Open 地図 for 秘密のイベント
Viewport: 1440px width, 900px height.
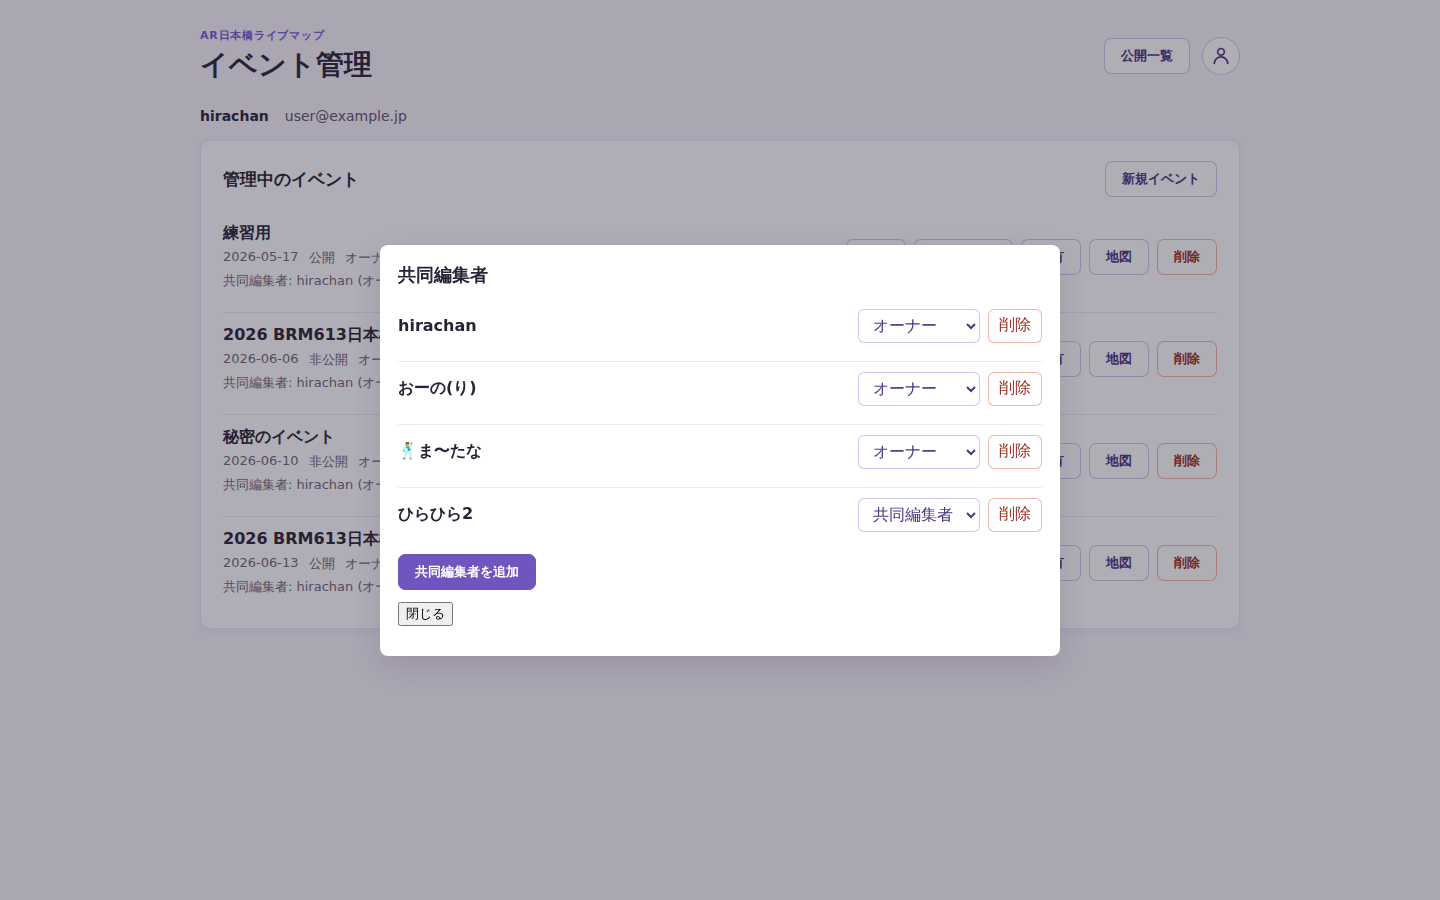click(x=1118, y=461)
